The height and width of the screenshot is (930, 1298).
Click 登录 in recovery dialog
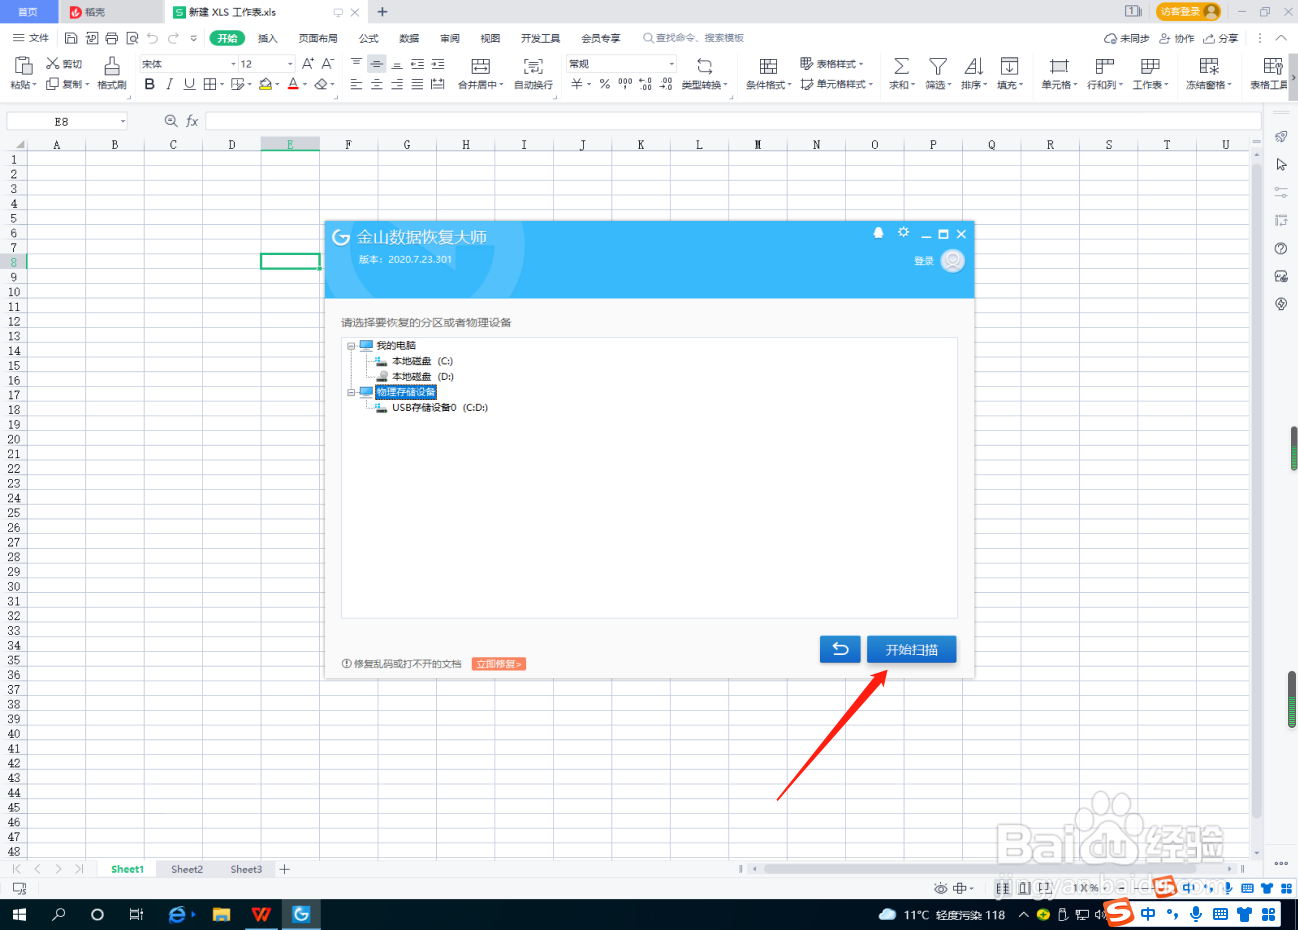coord(923,261)
